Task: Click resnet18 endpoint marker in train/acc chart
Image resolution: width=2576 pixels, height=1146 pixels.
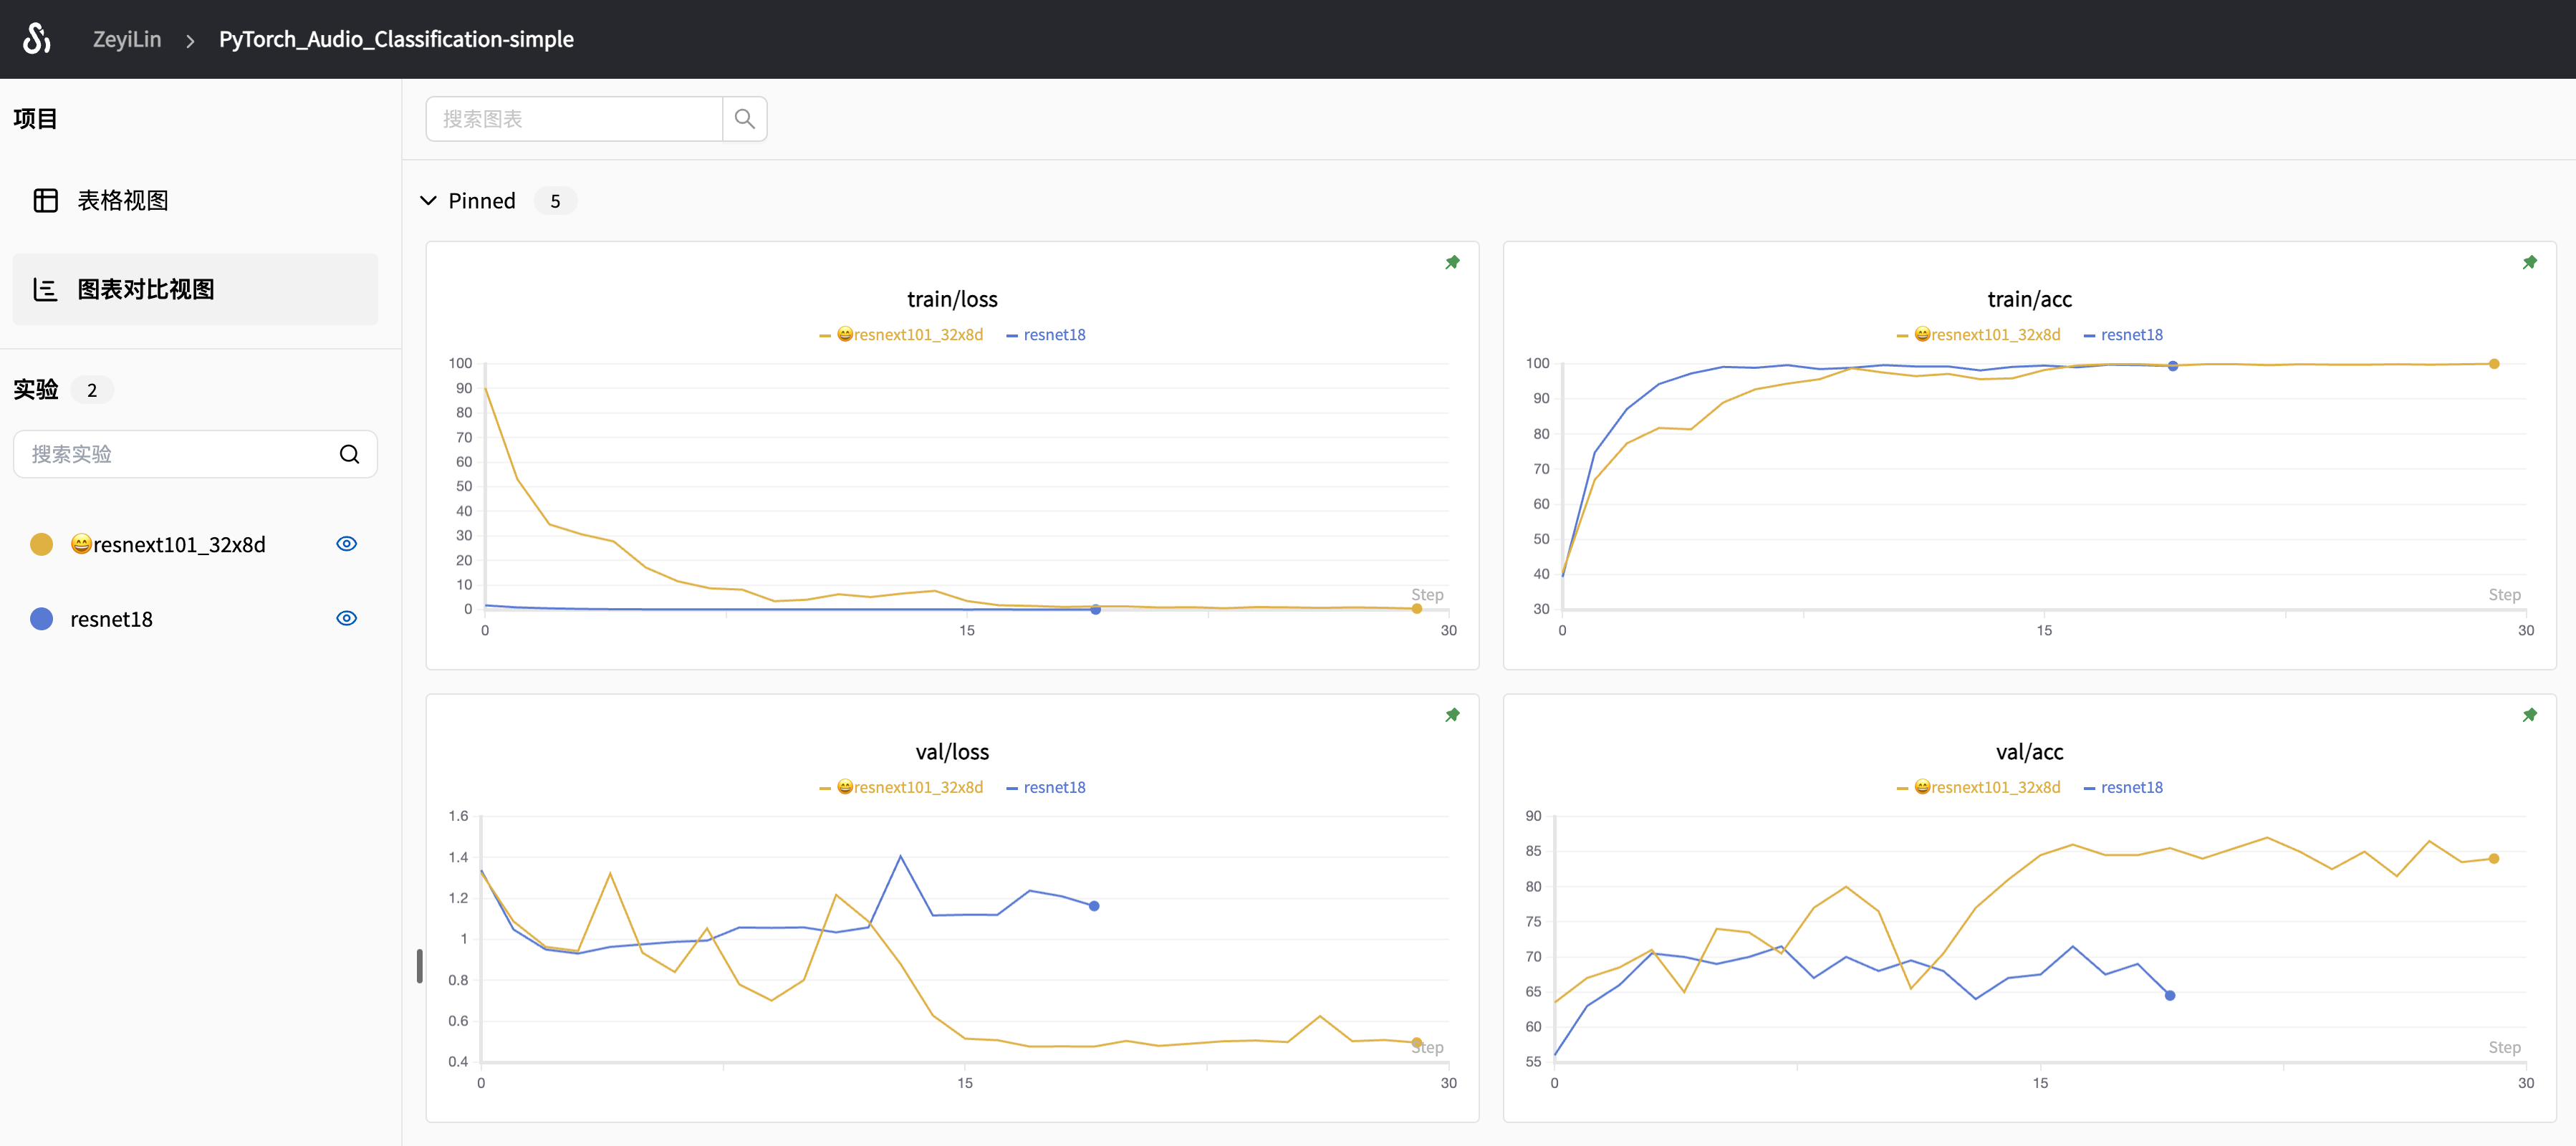Action: point(2172,366)
